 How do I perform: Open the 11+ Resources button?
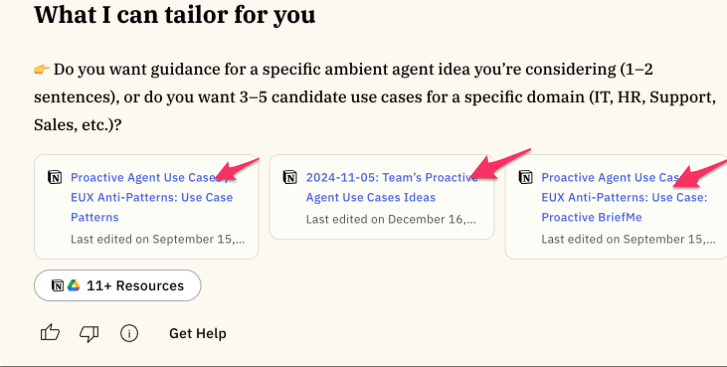click(x=117, y=285)
